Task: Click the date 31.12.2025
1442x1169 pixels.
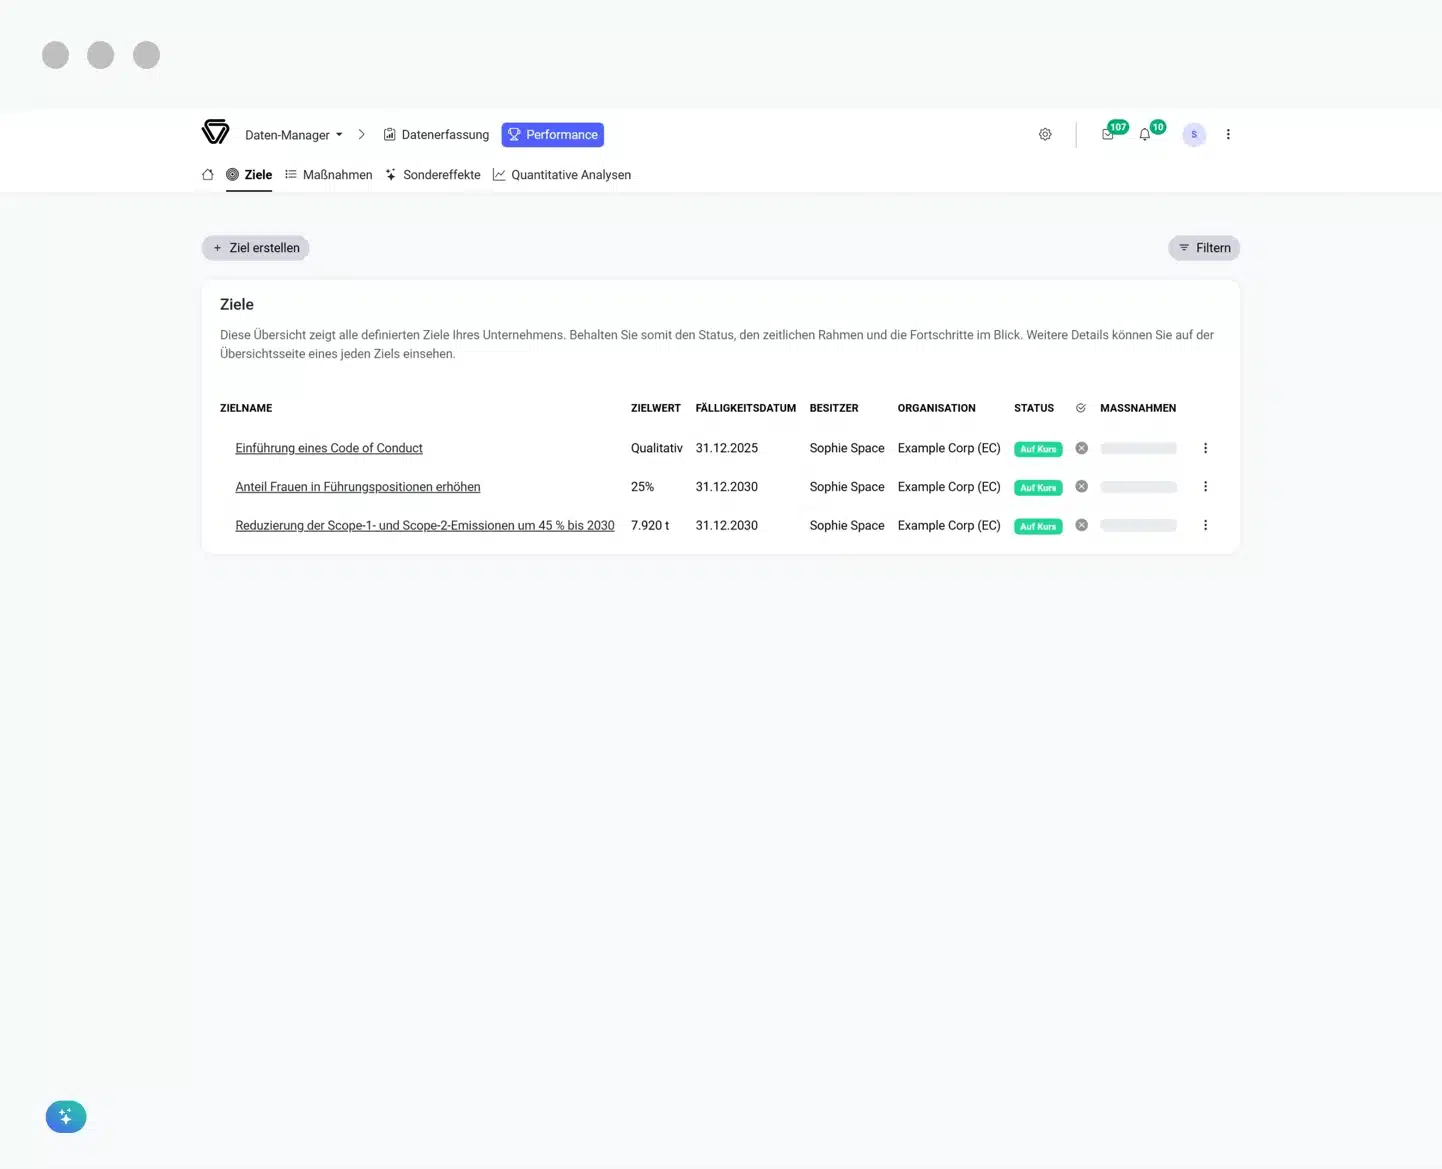Action: 727,448
